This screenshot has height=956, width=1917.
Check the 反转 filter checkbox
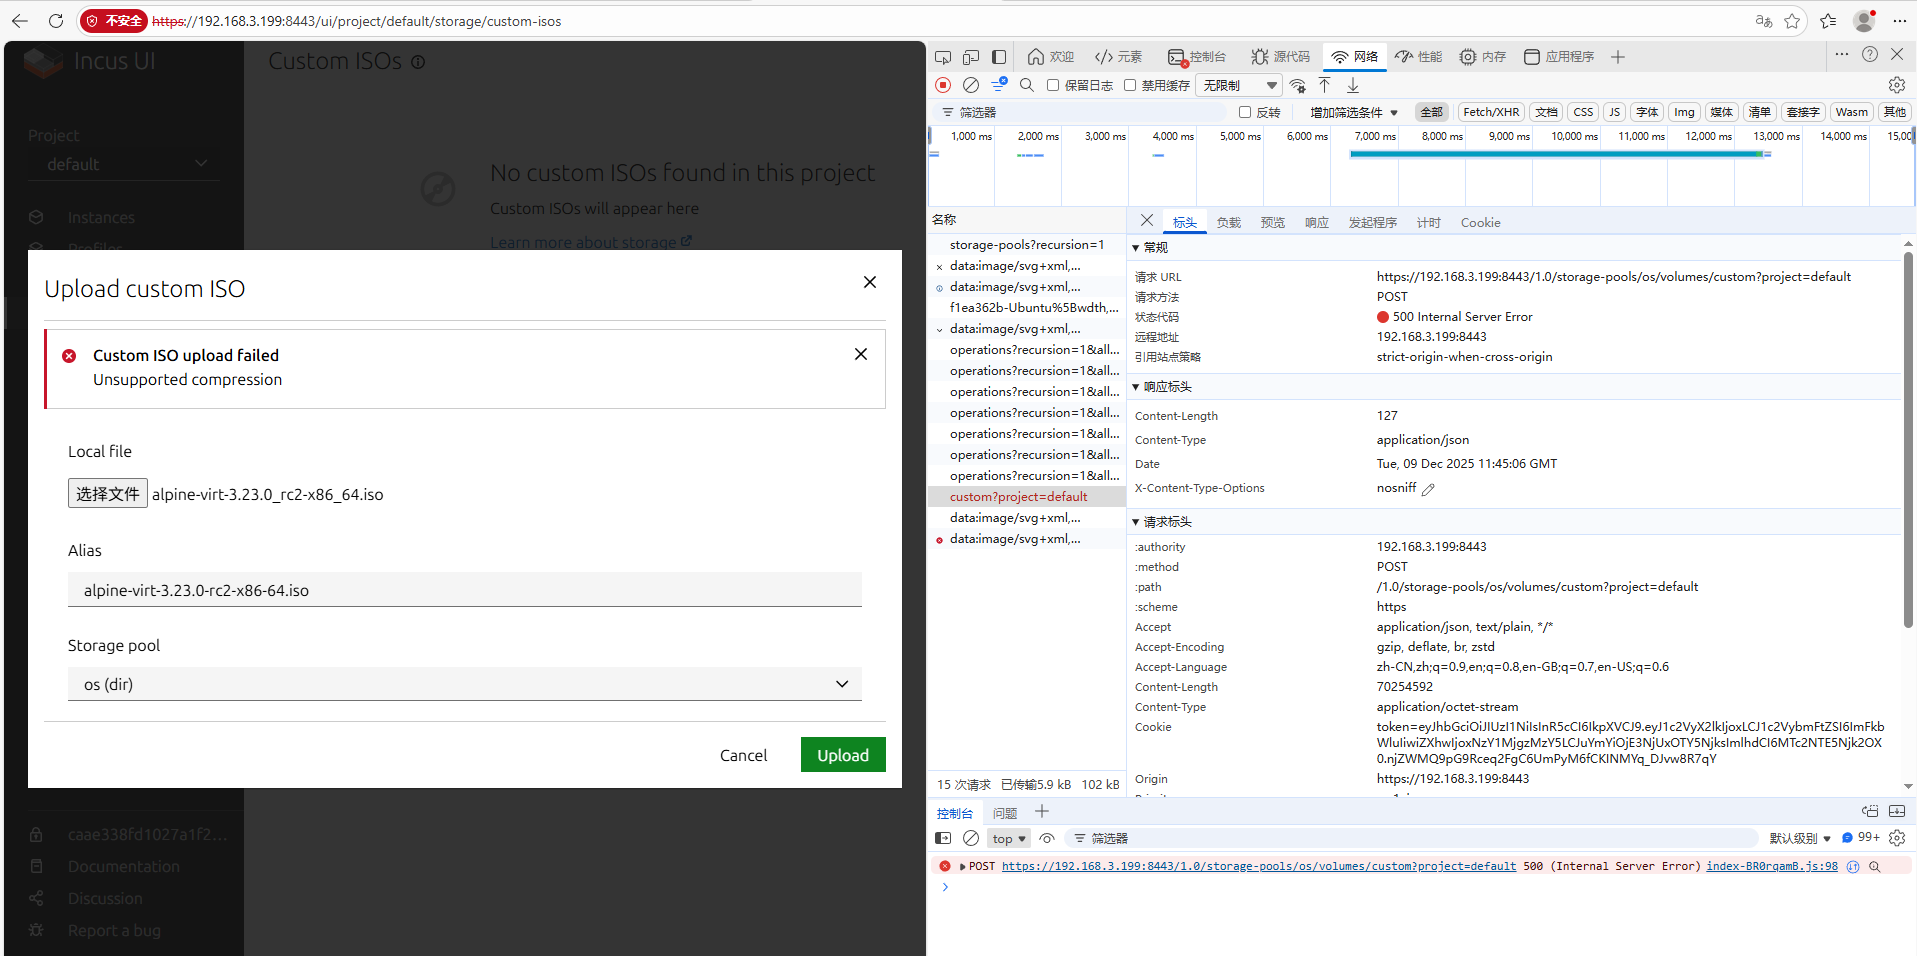(x=1245, y=112)
